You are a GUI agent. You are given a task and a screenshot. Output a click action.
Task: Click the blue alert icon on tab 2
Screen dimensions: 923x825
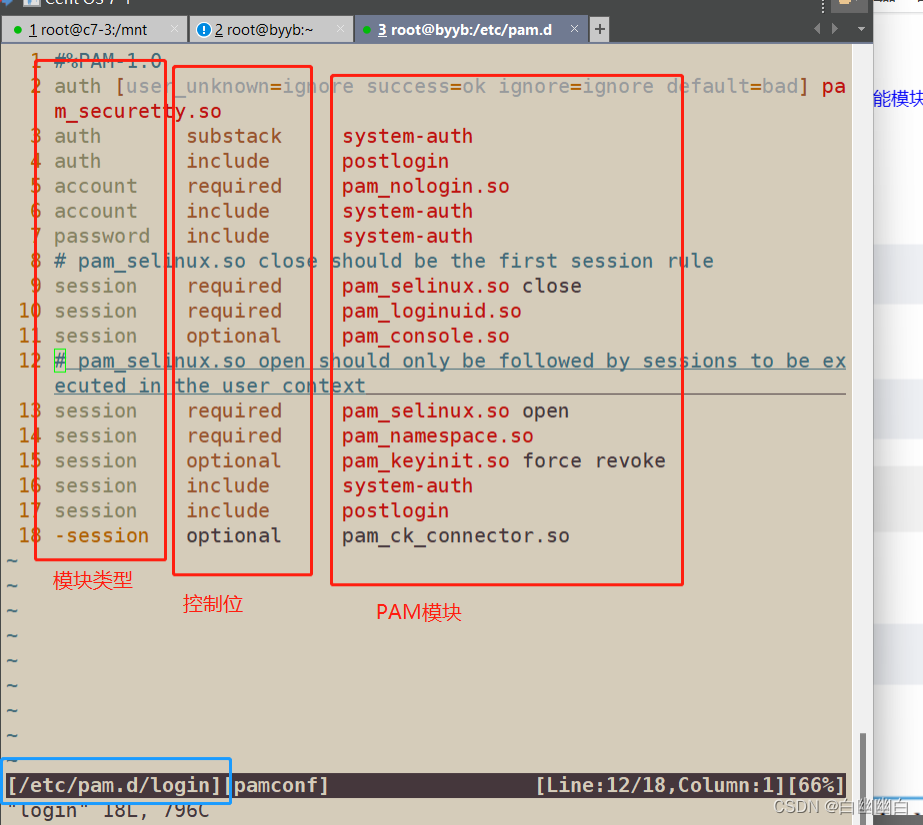(204, 29)
